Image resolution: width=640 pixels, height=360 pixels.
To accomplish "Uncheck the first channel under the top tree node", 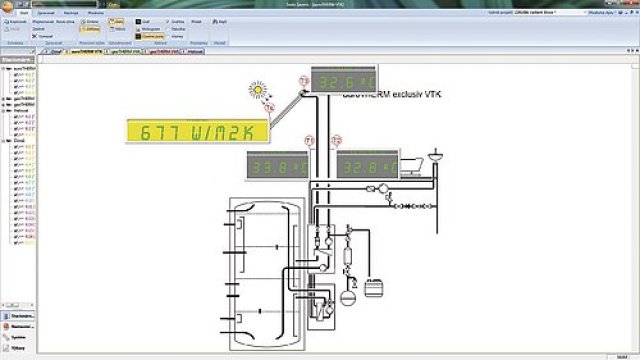I will [x=16, y=75].
